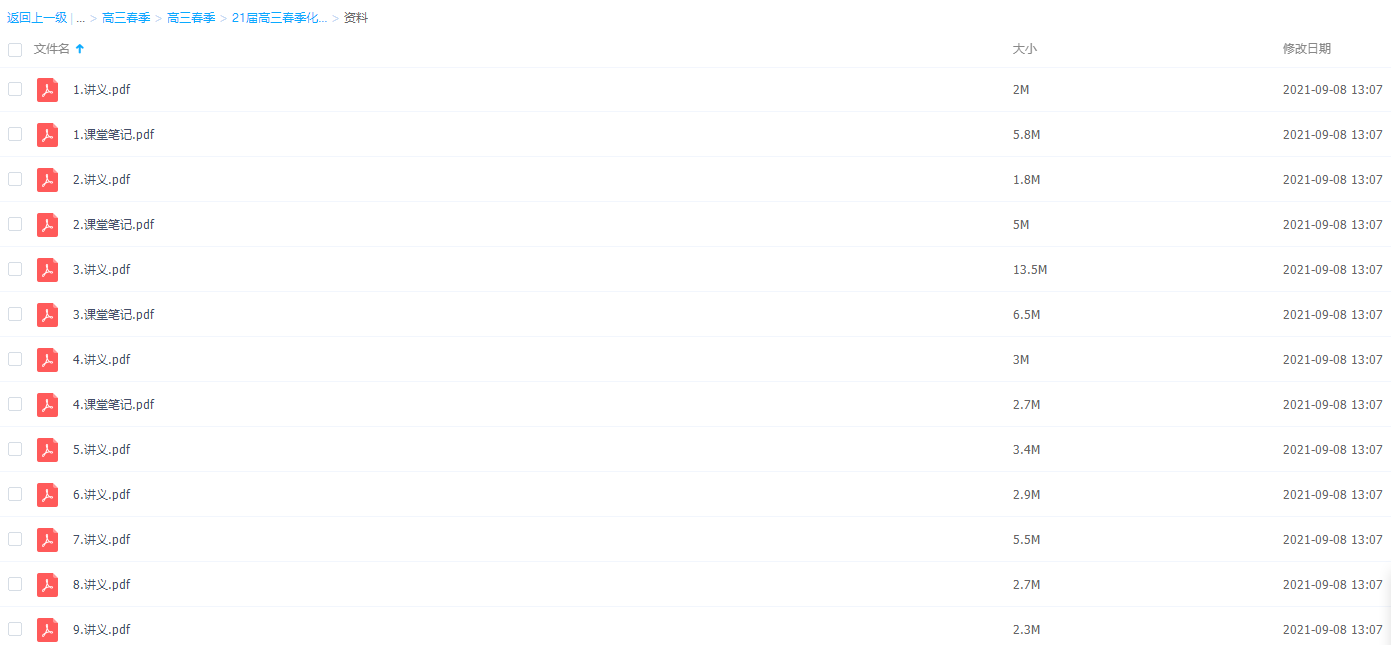Sort by 修改日期 column header
Image resolution: width=1391 pixels, height=645 pixels.
1307,49
